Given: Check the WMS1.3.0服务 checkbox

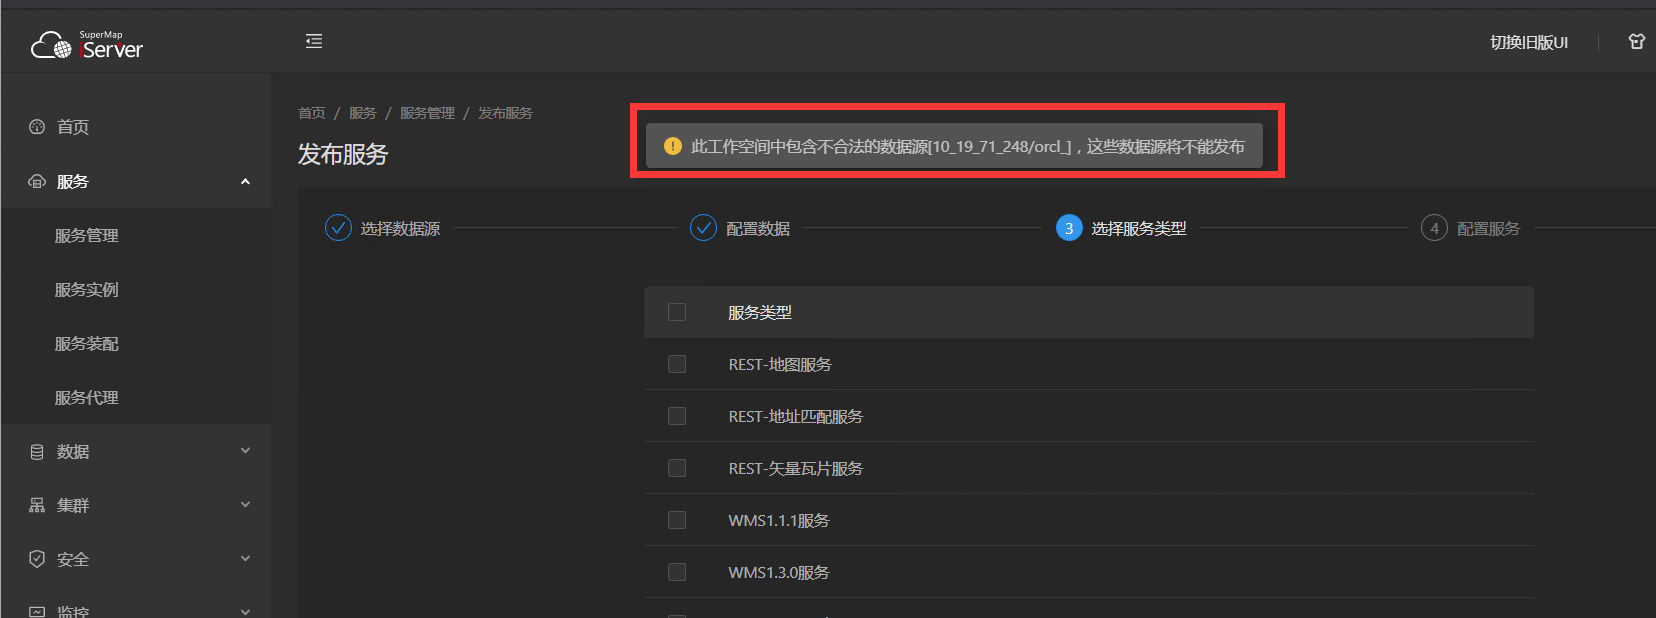Looking at the screenshot, I should 677,572.
